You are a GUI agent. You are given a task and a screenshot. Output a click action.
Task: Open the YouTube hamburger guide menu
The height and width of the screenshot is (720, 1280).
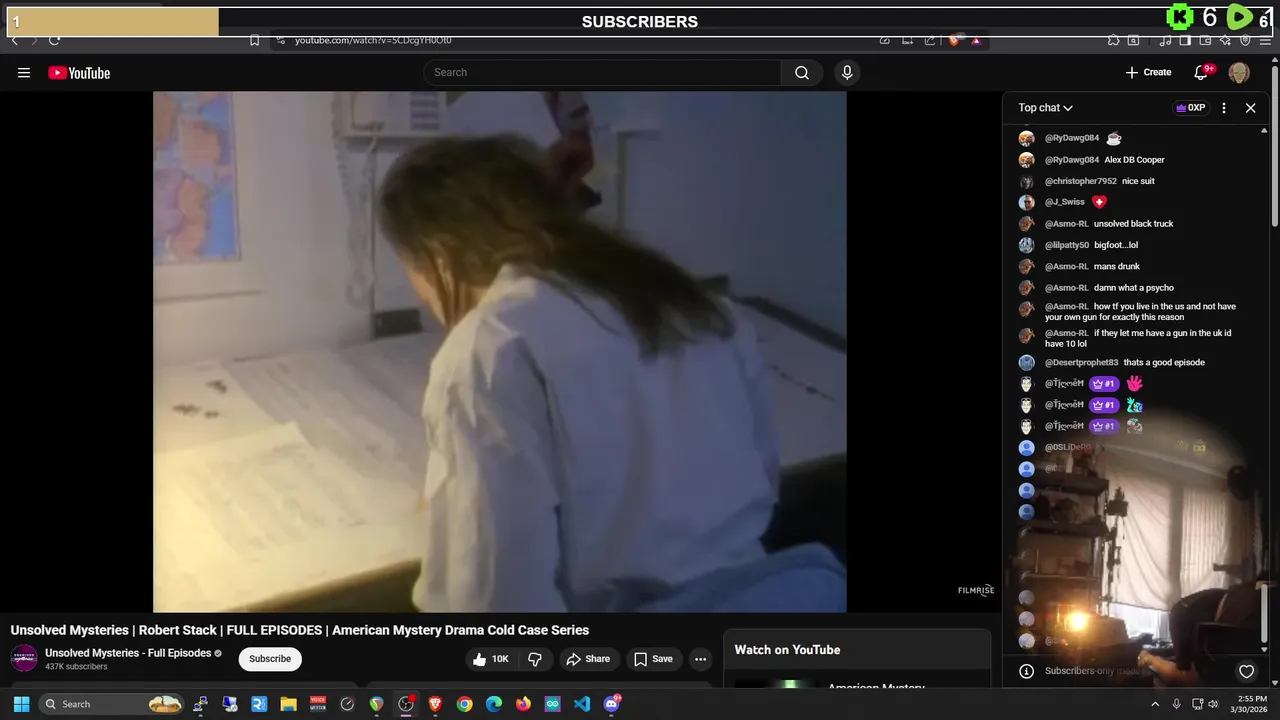point(24,73)
